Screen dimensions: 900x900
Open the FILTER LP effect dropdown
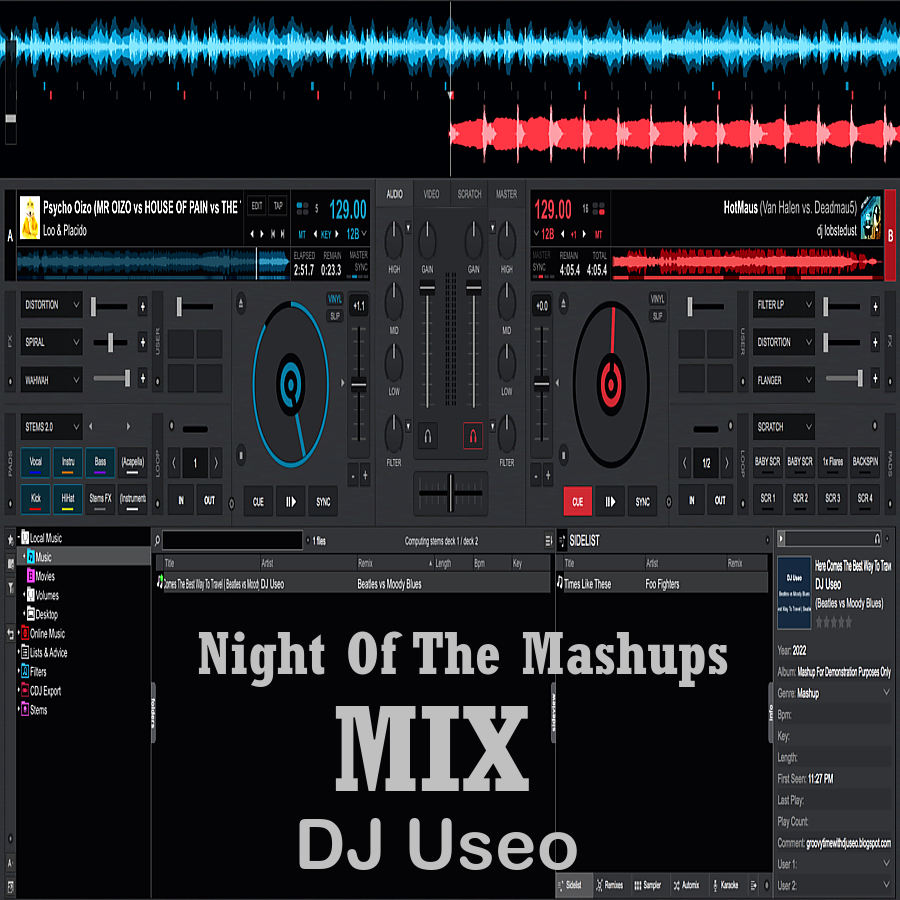[784, 305]
